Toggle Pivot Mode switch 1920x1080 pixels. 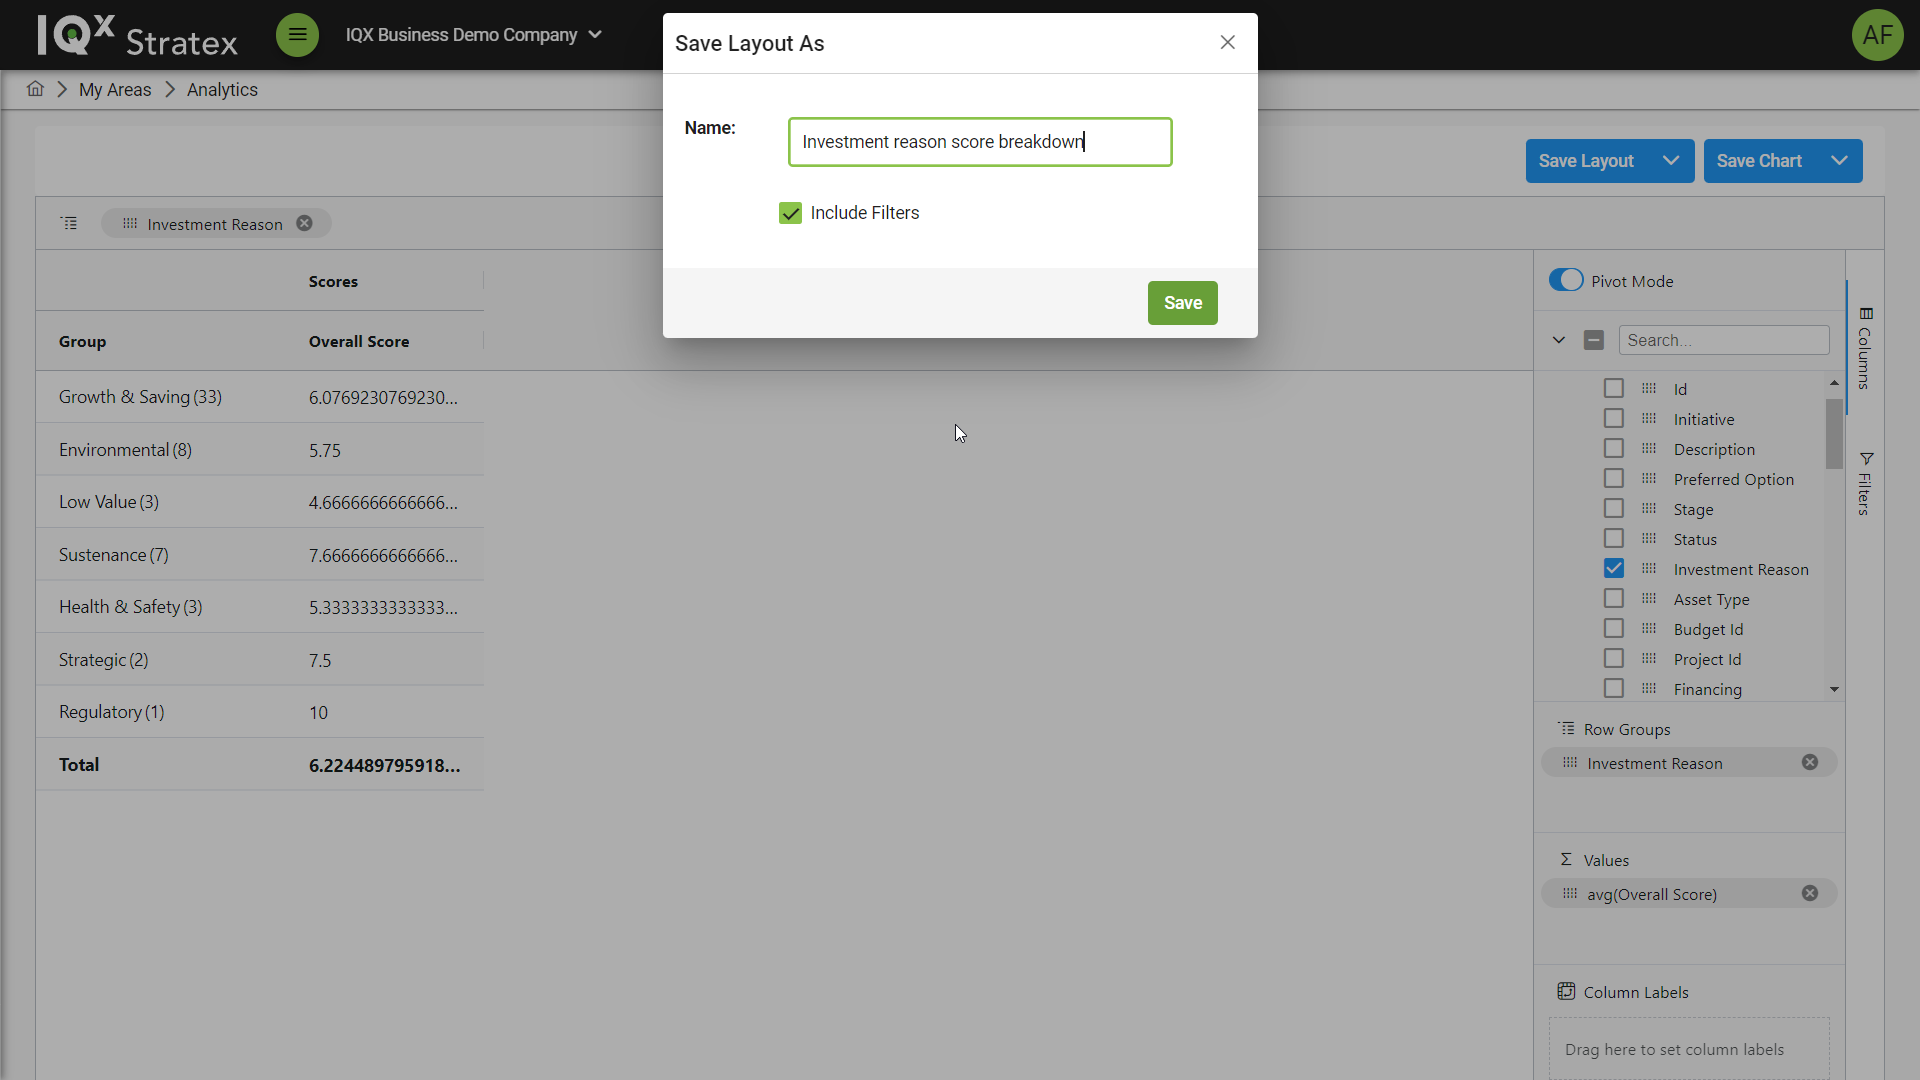1566,281
